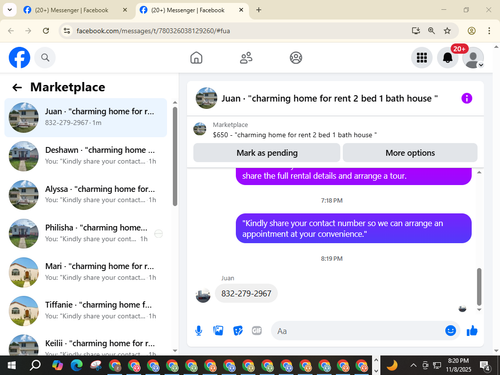This screenshot has width=500, height=375.
Task: Click Mark as pending button
Action: pos(267,153)
